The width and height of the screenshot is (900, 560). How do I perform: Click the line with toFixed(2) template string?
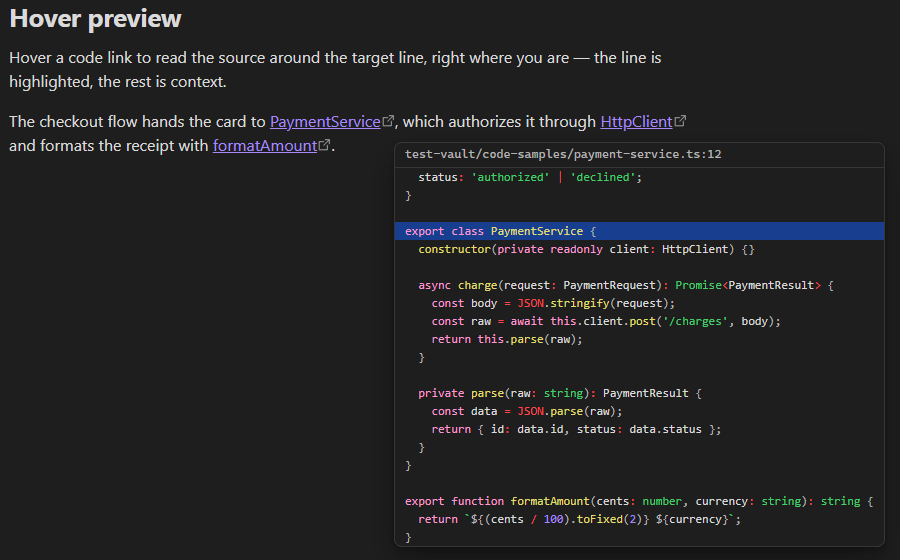(580, 519)
